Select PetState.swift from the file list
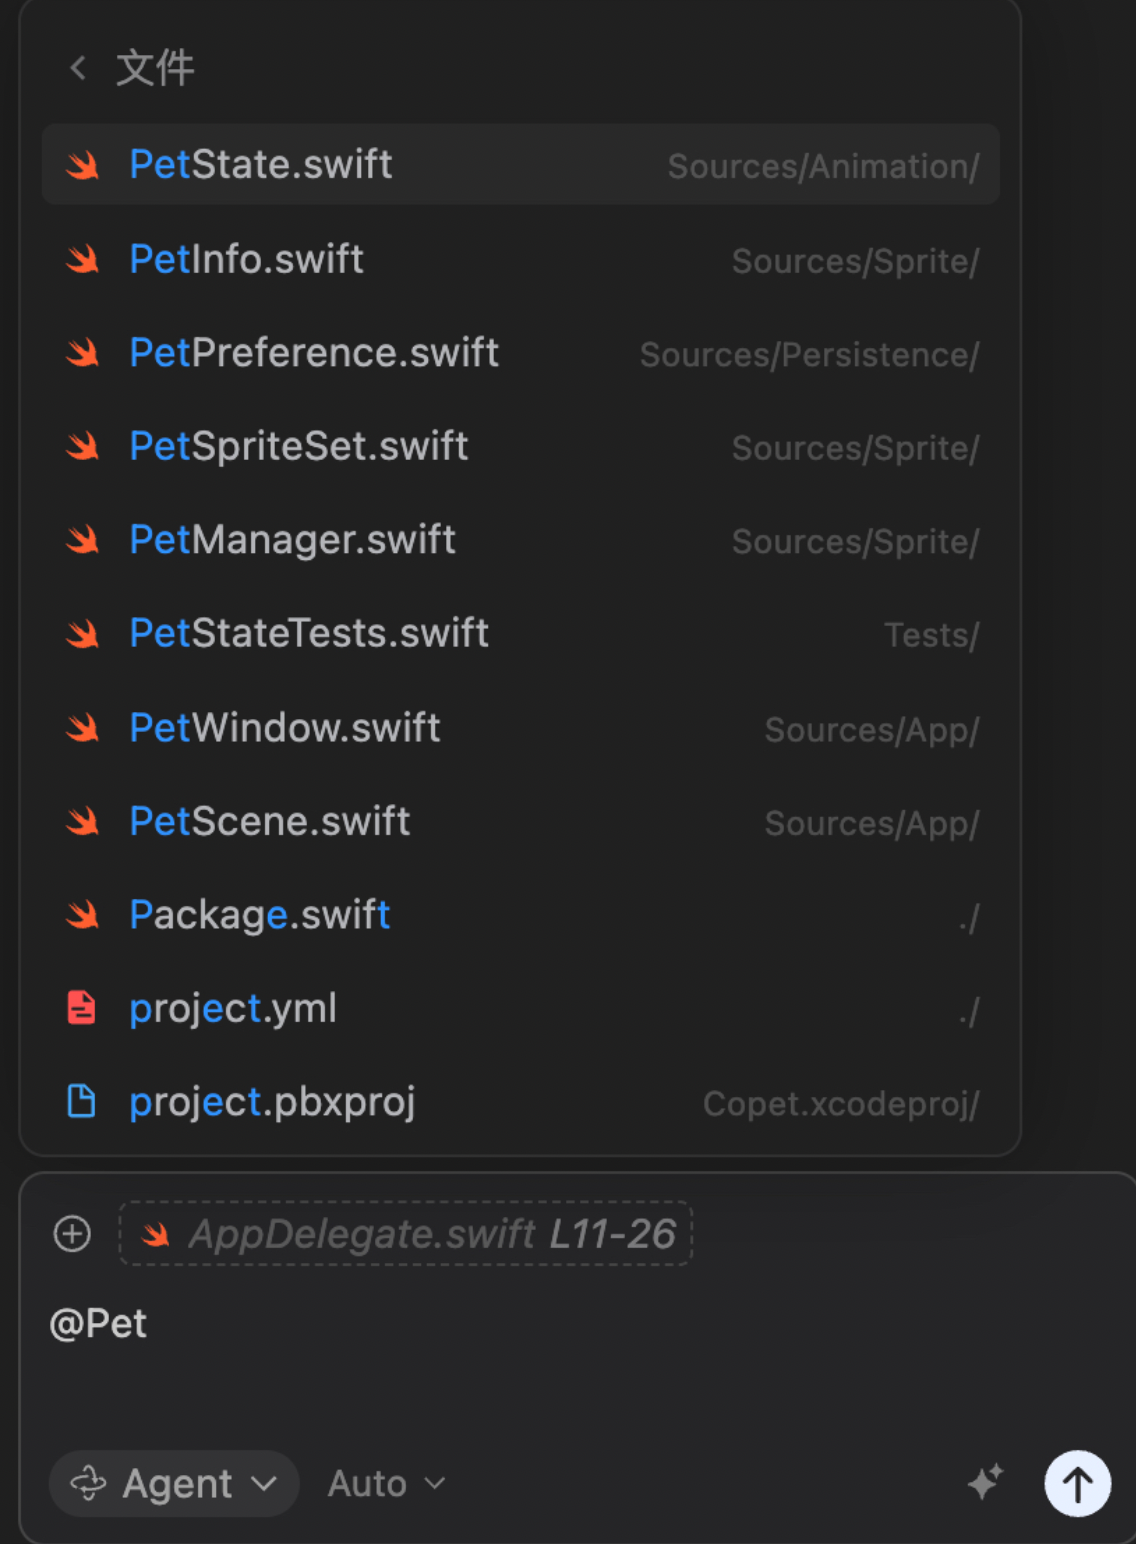Screen dimensions: 1136x1544 (x=520, y=165)
